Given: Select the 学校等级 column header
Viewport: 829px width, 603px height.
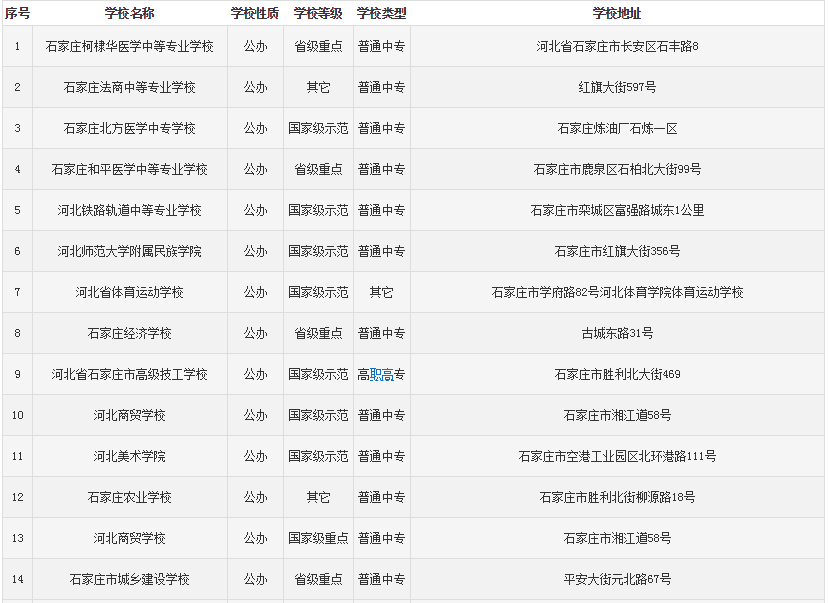Looking at the screenshot, I should [x=318, y=13].
